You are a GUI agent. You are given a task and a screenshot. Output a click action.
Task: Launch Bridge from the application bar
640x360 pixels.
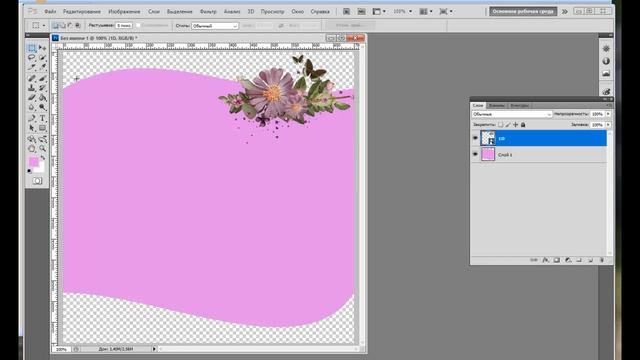(x=346, y=11)
